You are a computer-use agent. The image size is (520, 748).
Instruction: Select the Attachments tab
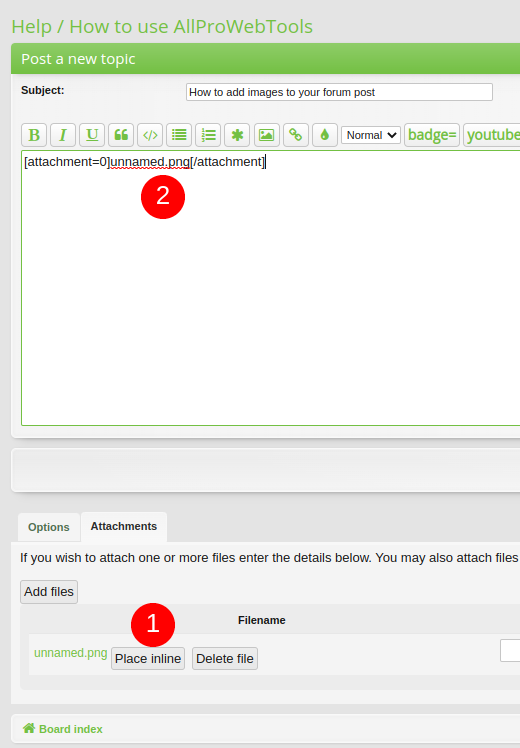click(124, 526)
